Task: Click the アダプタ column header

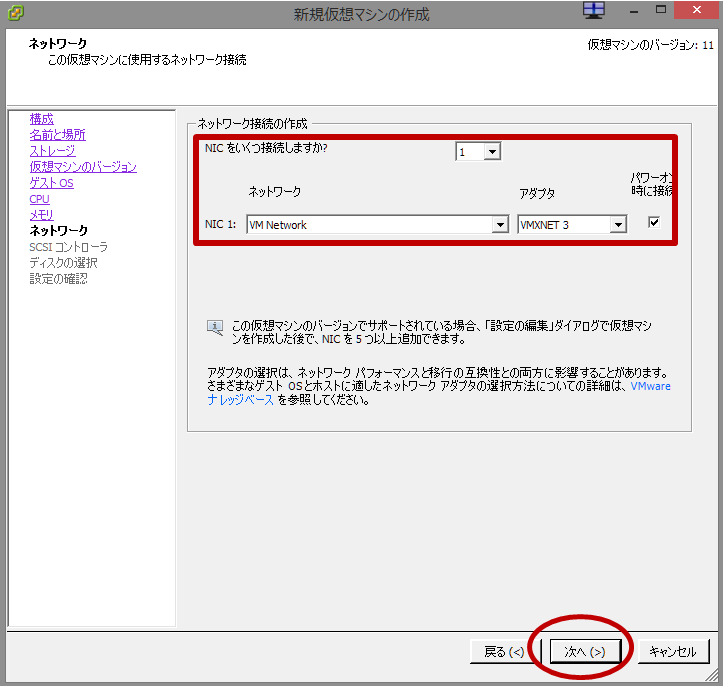Action: pos(537,193)
